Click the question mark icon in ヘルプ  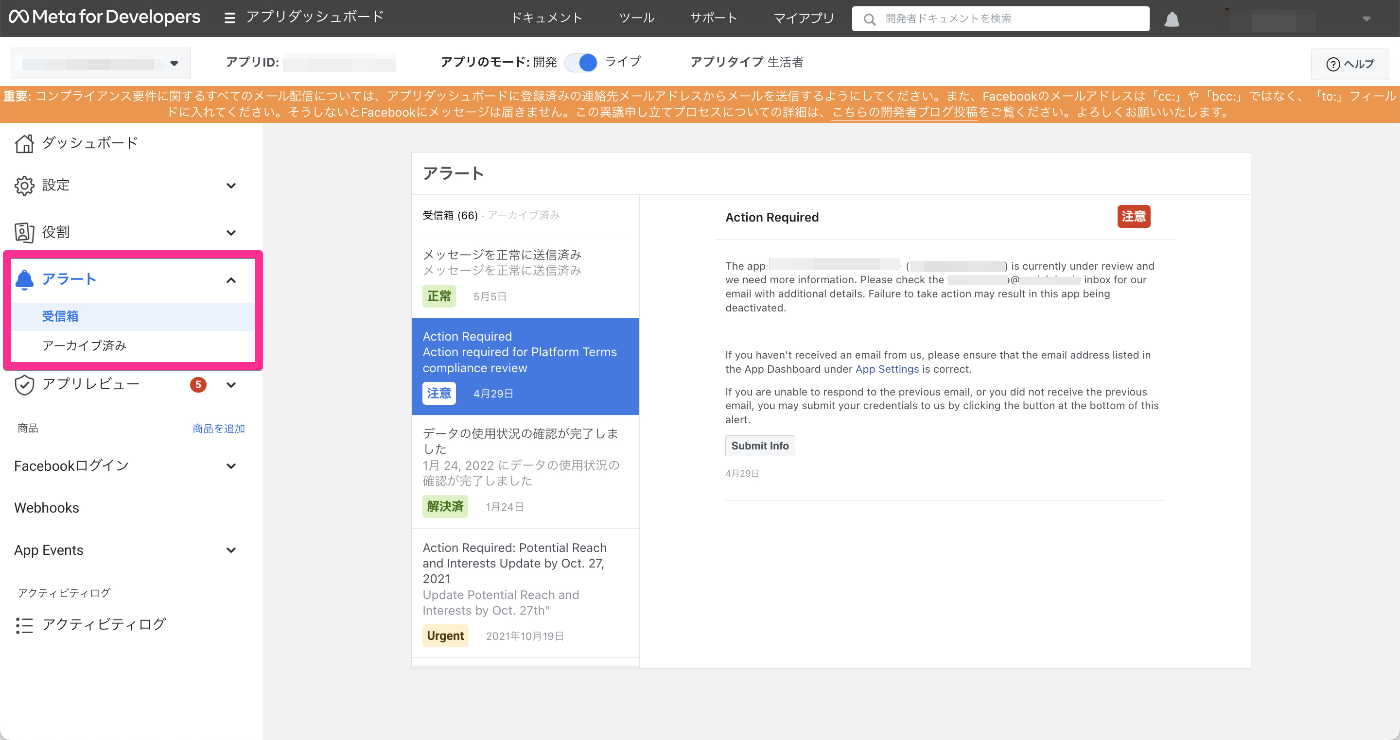coord(1333,64)
